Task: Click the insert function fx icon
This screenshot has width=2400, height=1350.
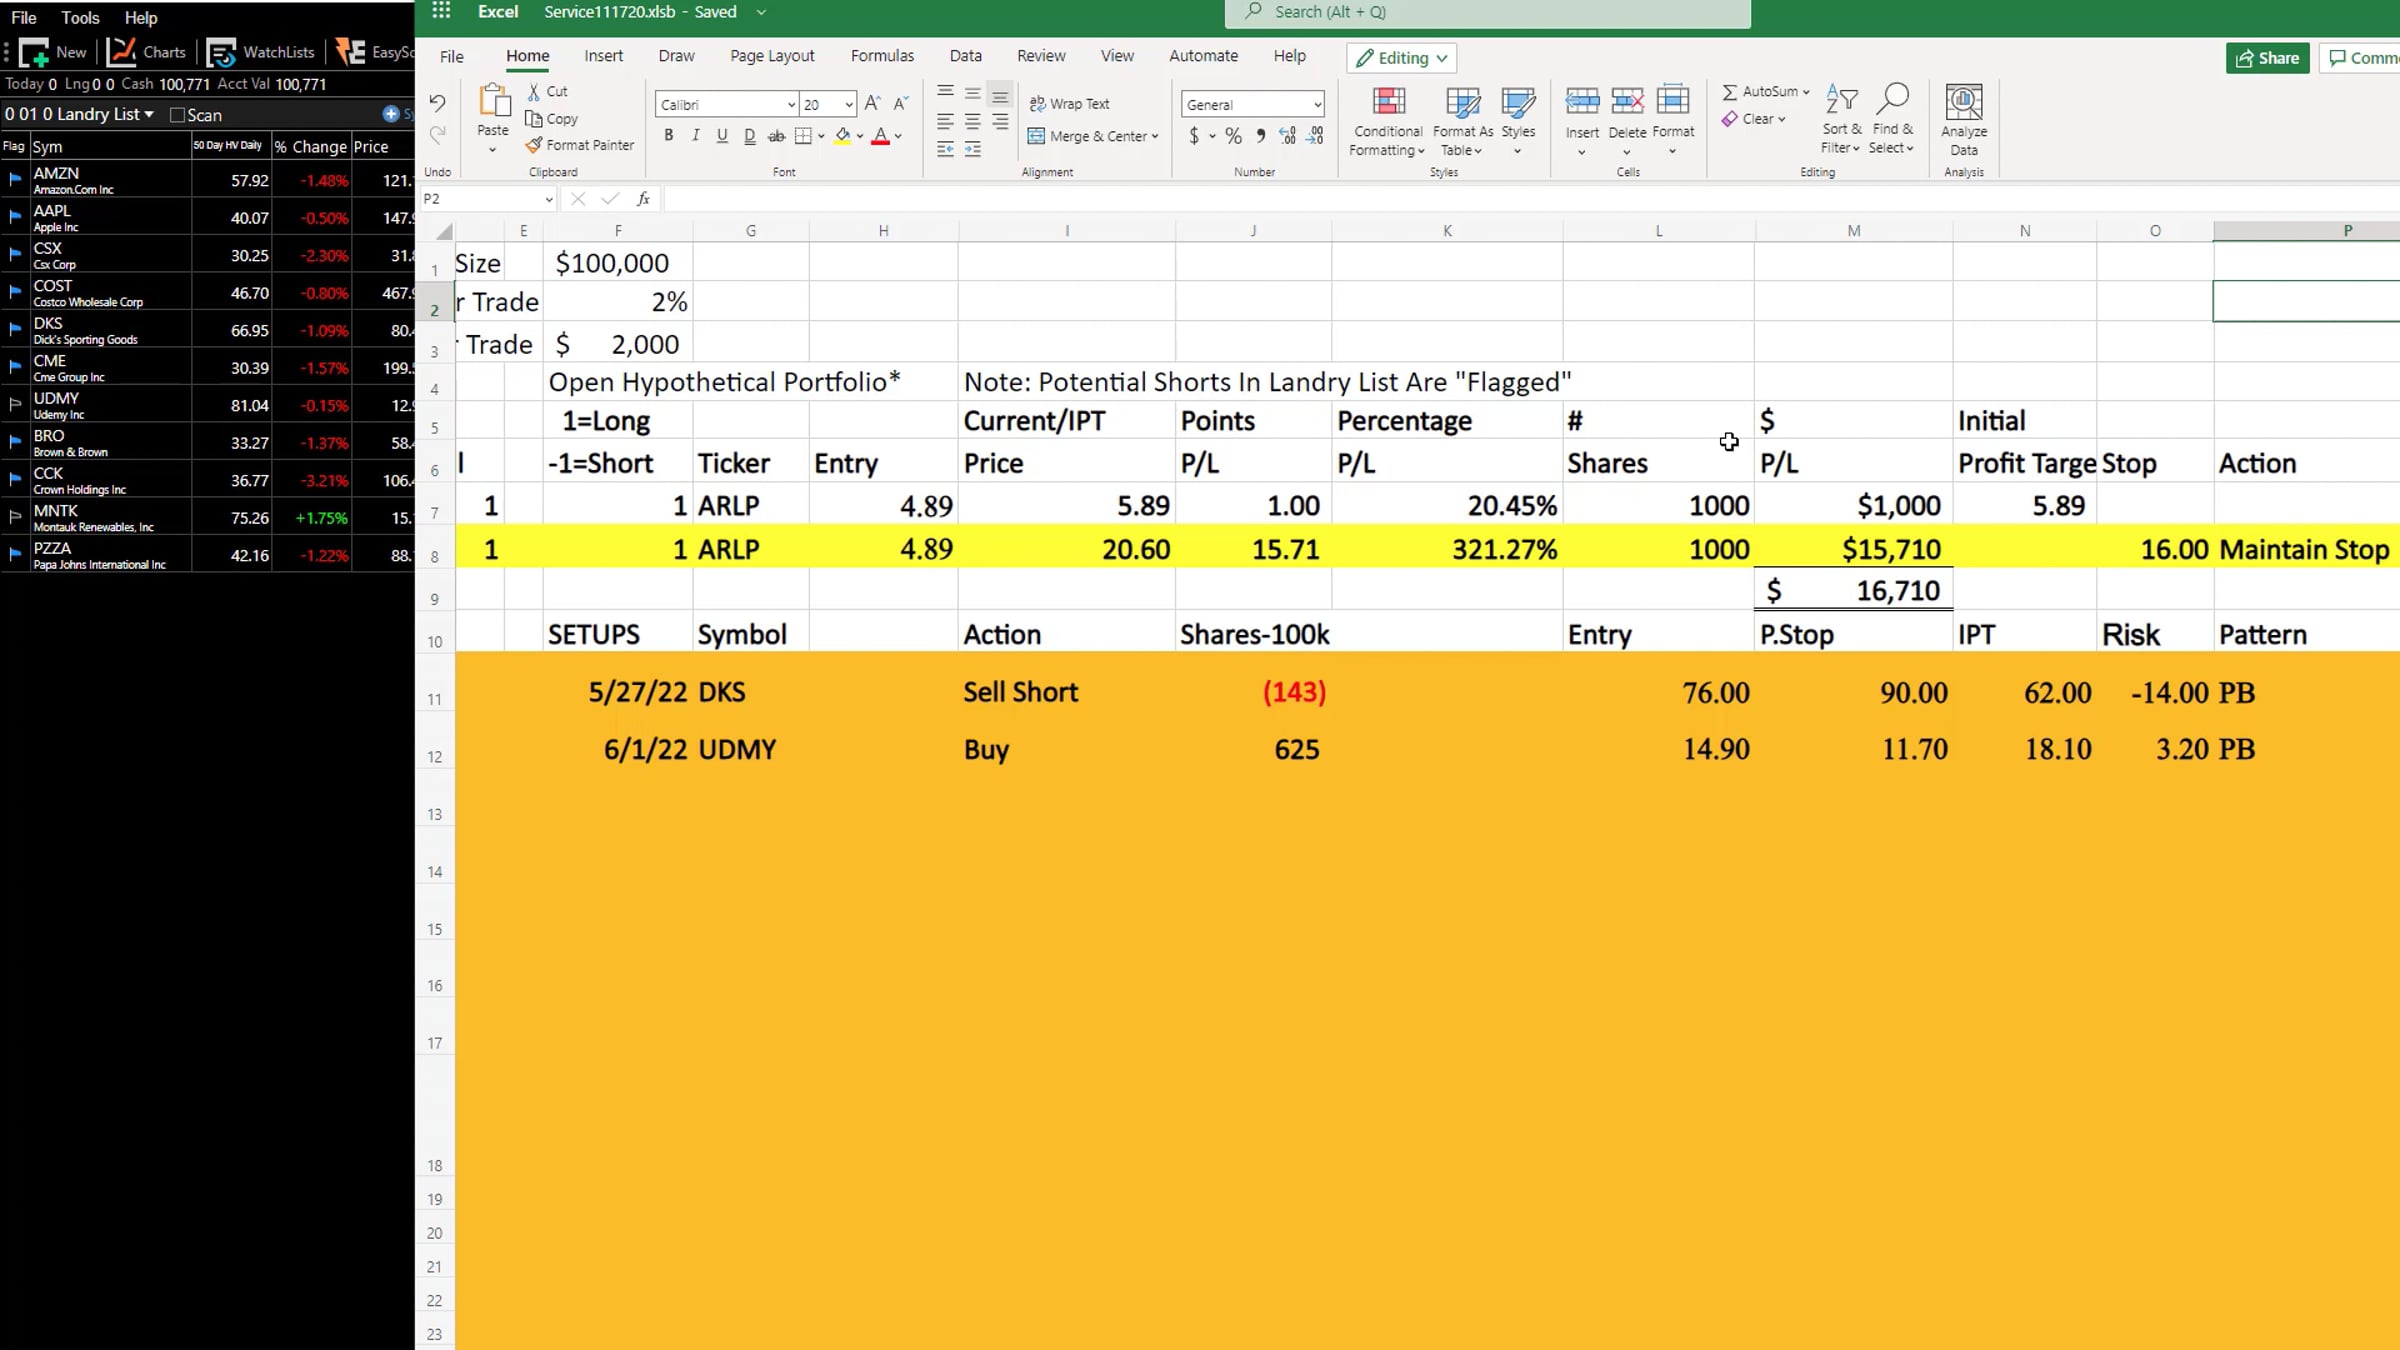Action: (643, 199)
